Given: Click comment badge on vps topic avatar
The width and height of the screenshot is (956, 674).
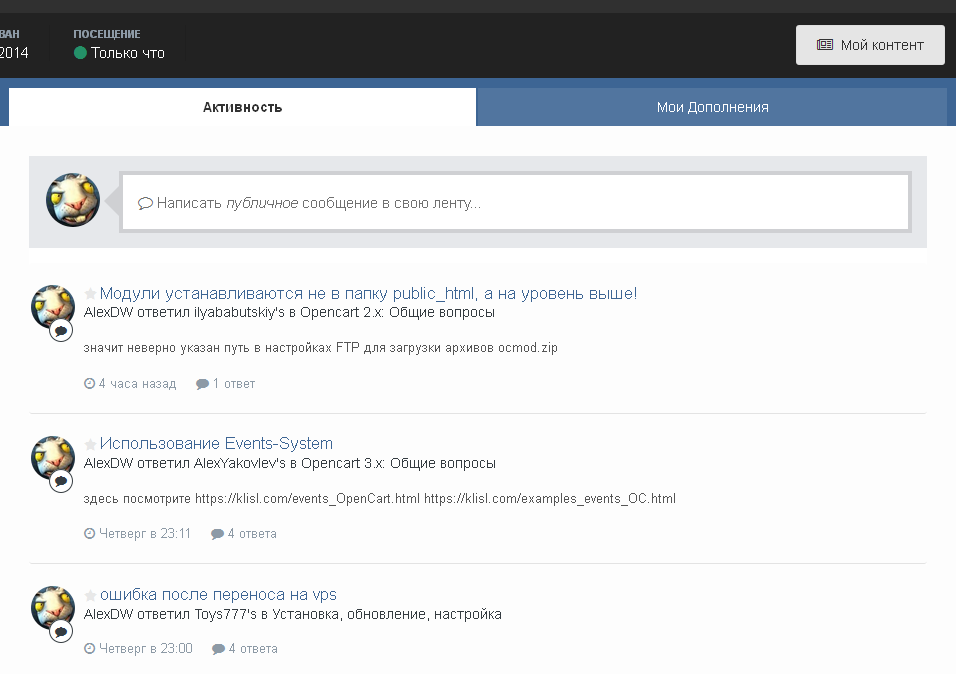Looking at the screenshot, I should click(61, 632).
